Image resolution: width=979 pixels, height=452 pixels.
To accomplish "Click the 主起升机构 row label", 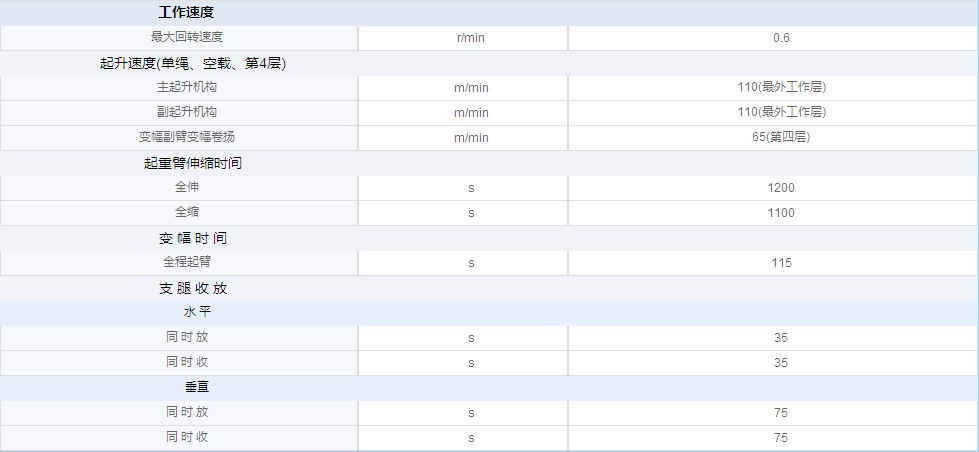I will [x=187, y=87].
